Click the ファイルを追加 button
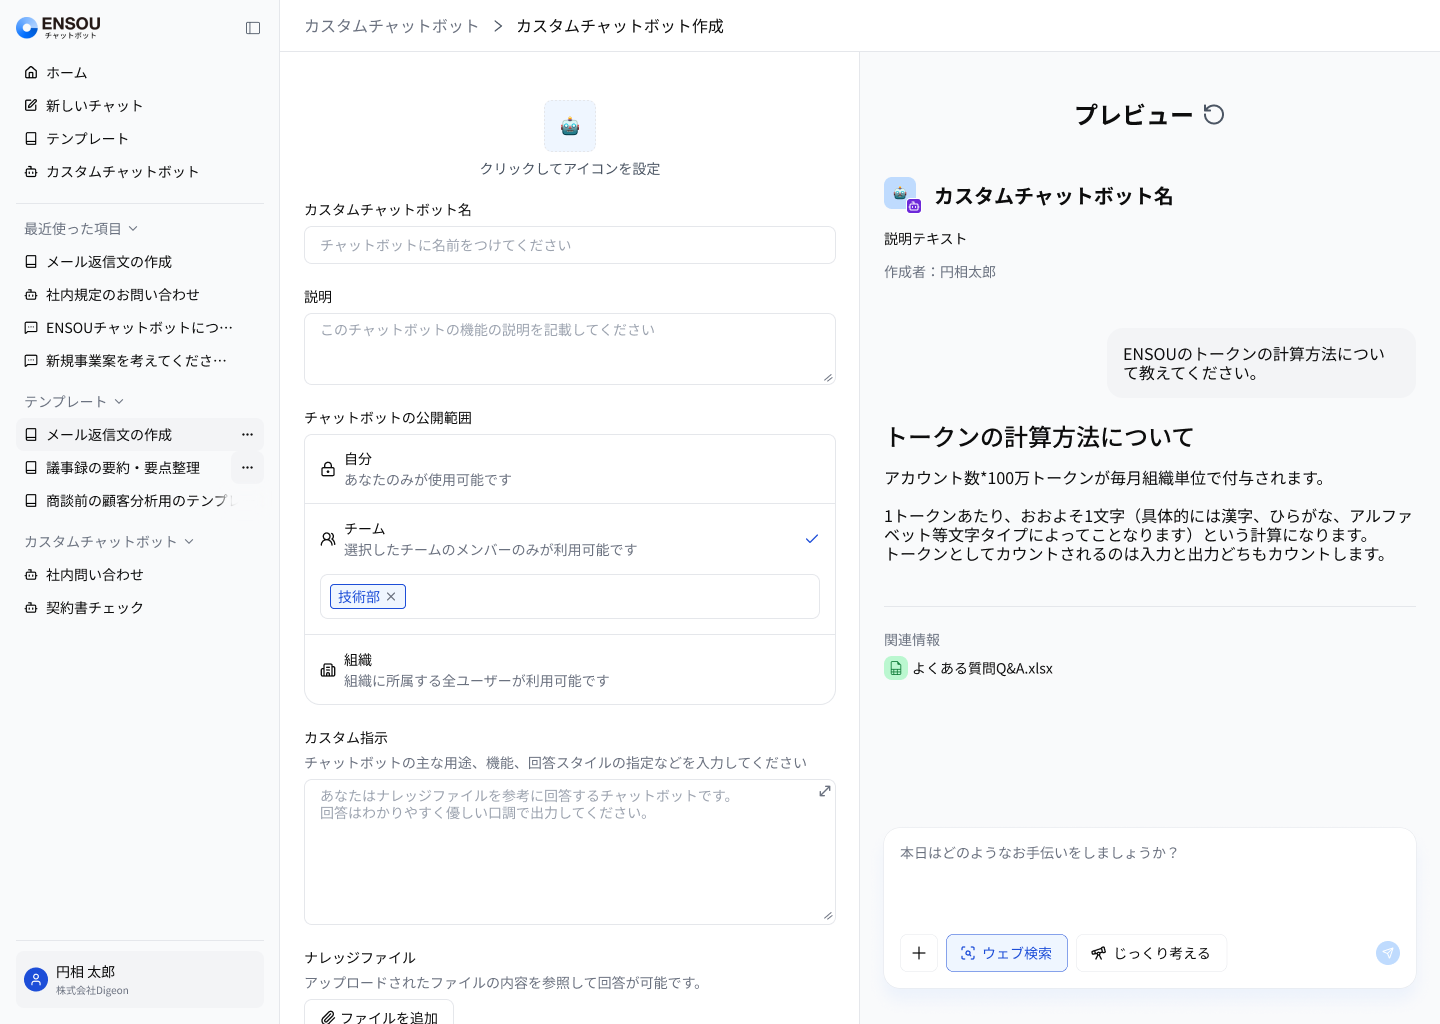1440x1024 pixels. point(379,1016)
